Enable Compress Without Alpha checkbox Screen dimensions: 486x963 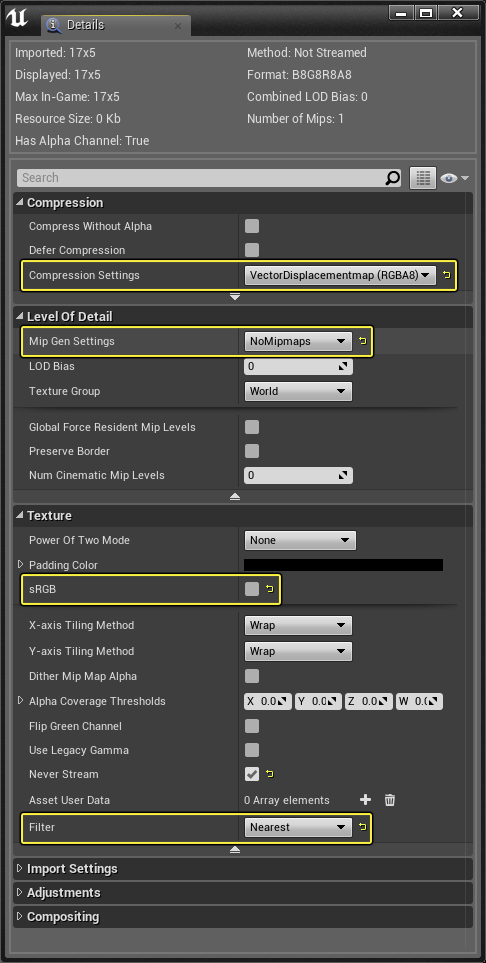pyautogui.click(x=252, y=226)
